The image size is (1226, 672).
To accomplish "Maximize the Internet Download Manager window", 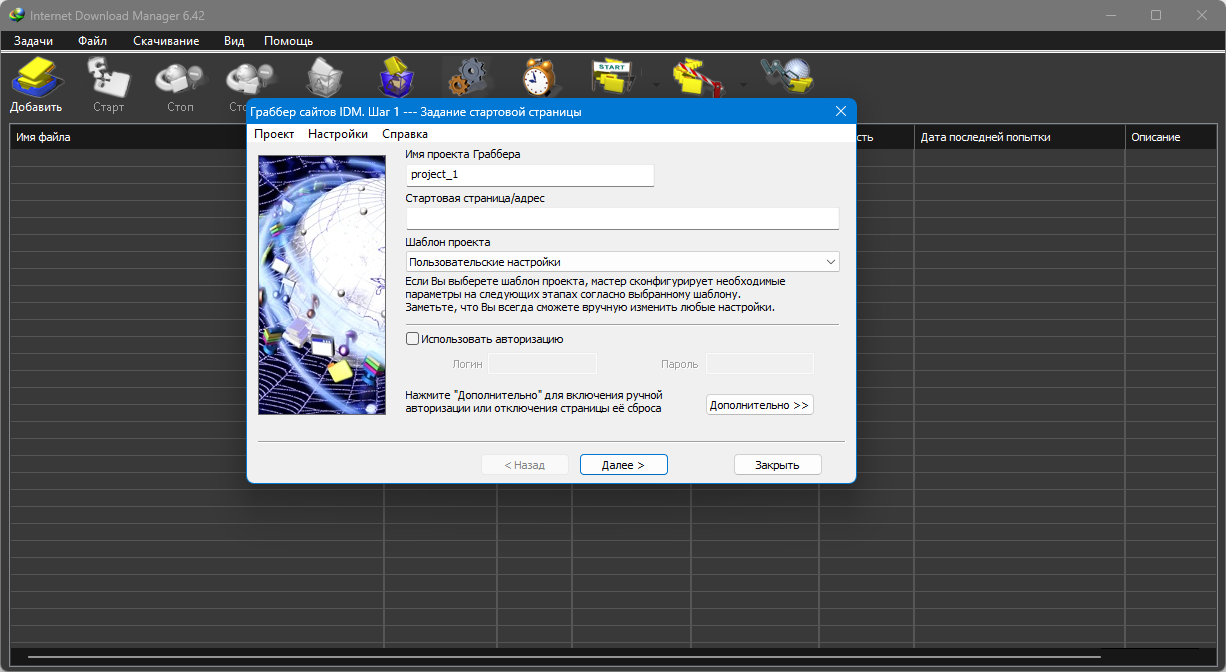I will point(1156,15).
